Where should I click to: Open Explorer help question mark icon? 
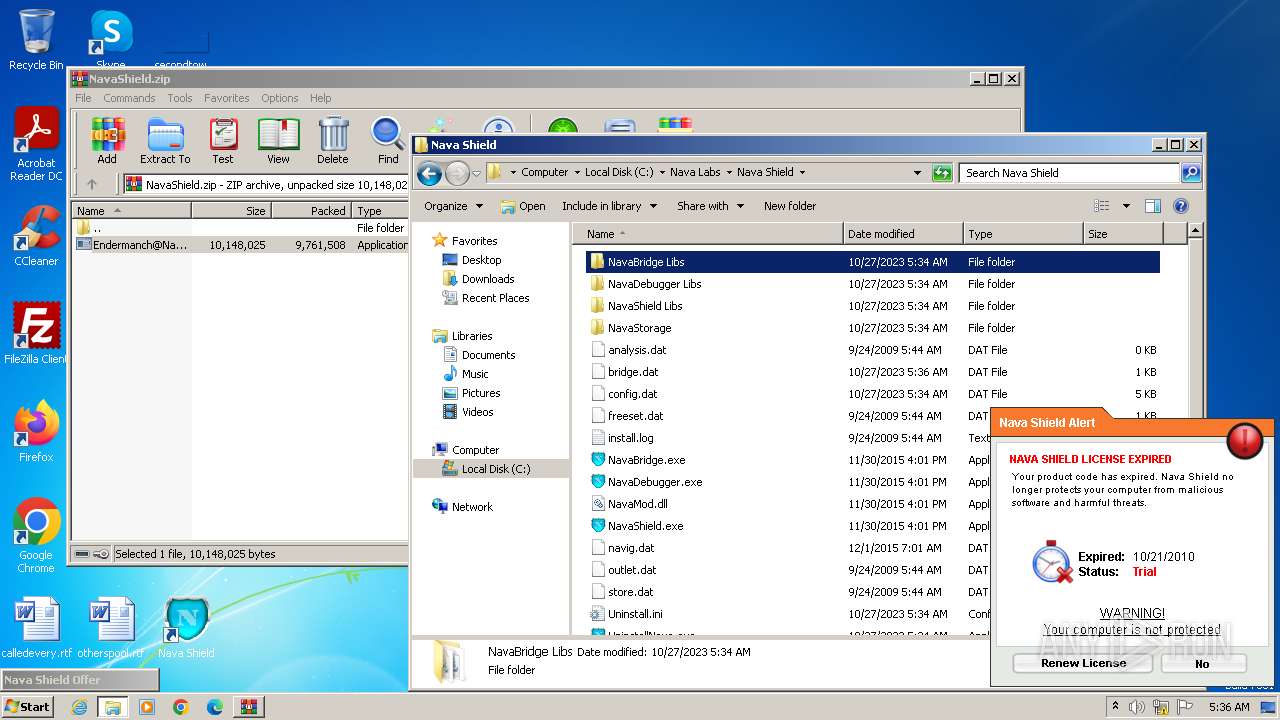click(x=1181, y=206)
